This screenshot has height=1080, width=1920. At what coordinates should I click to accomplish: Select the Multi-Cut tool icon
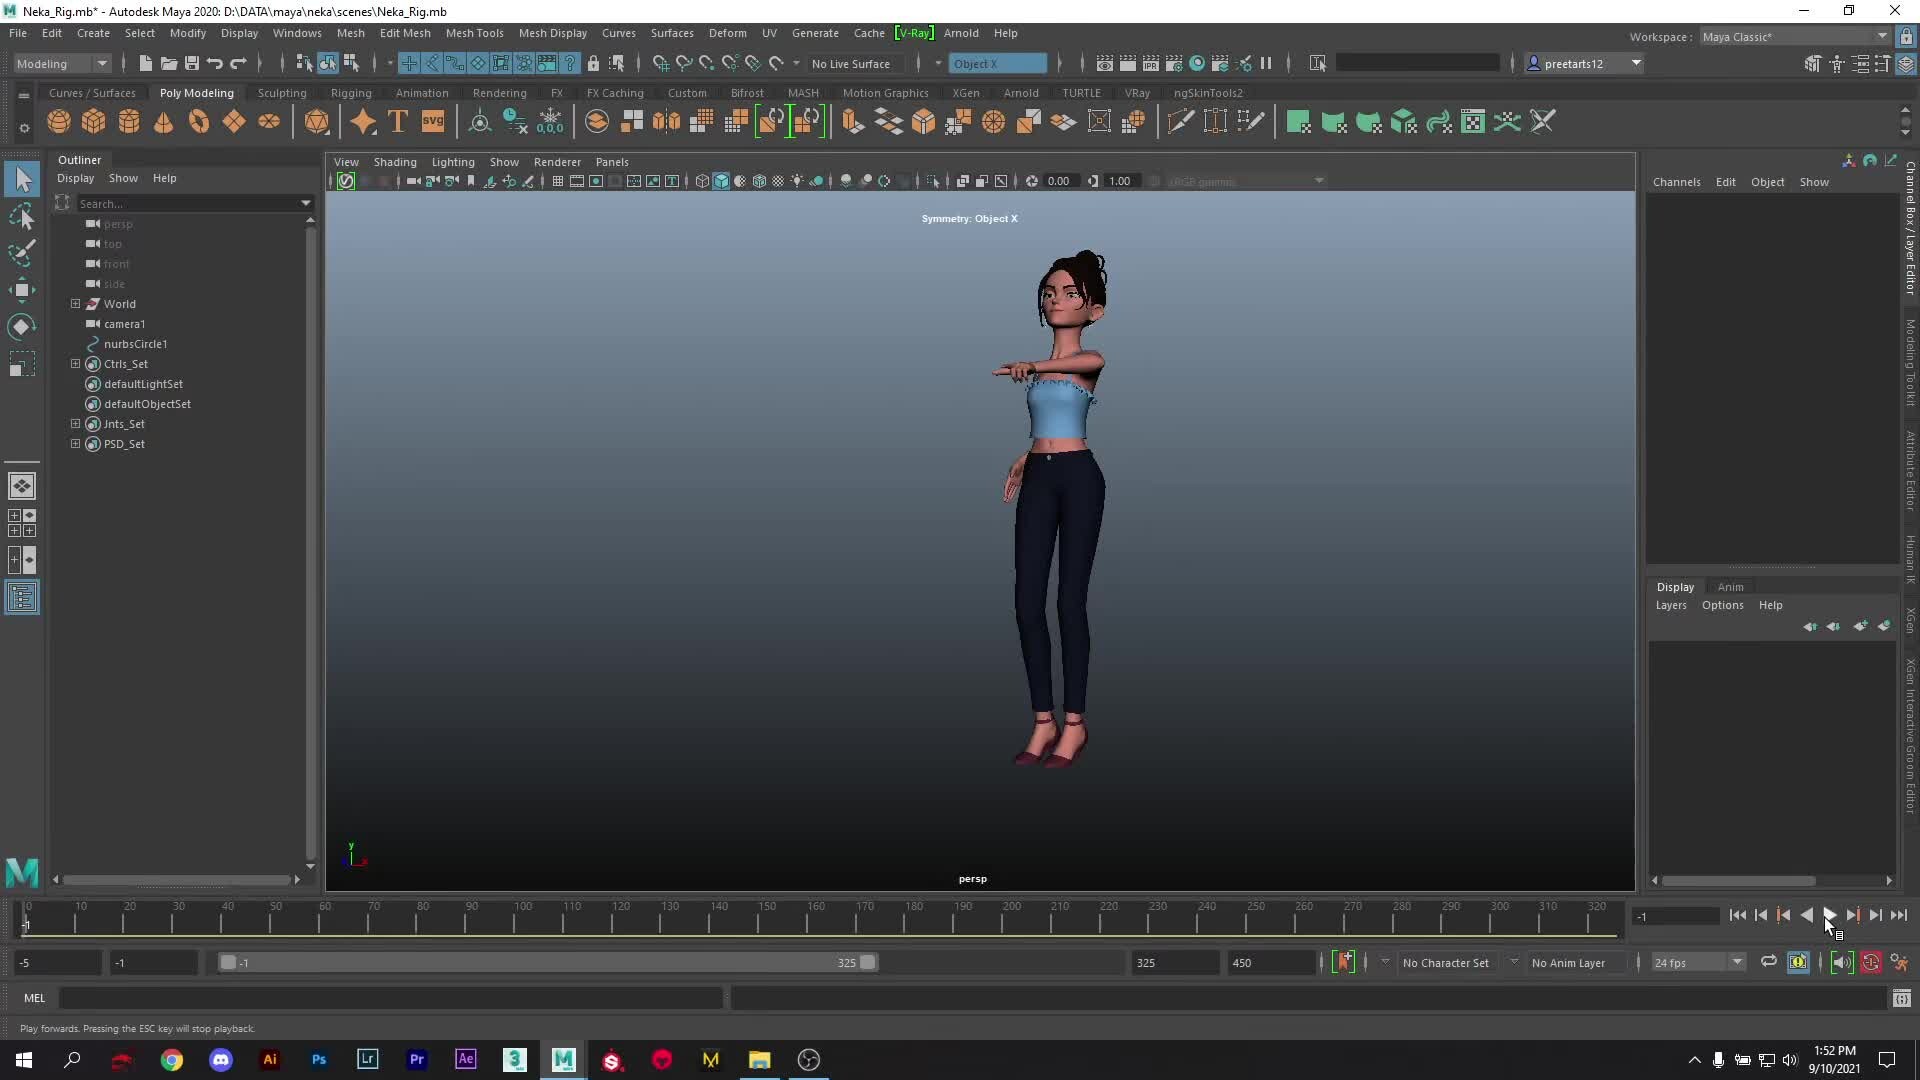[x=1181, y=121]
